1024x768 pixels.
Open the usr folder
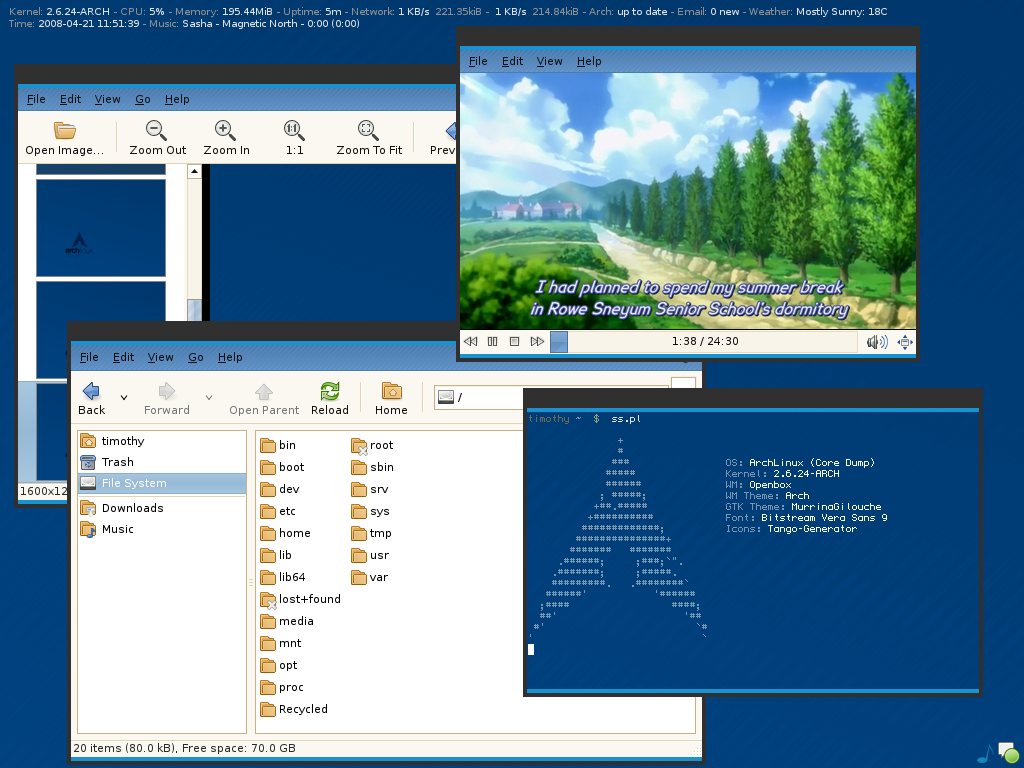tap(370, 555)
